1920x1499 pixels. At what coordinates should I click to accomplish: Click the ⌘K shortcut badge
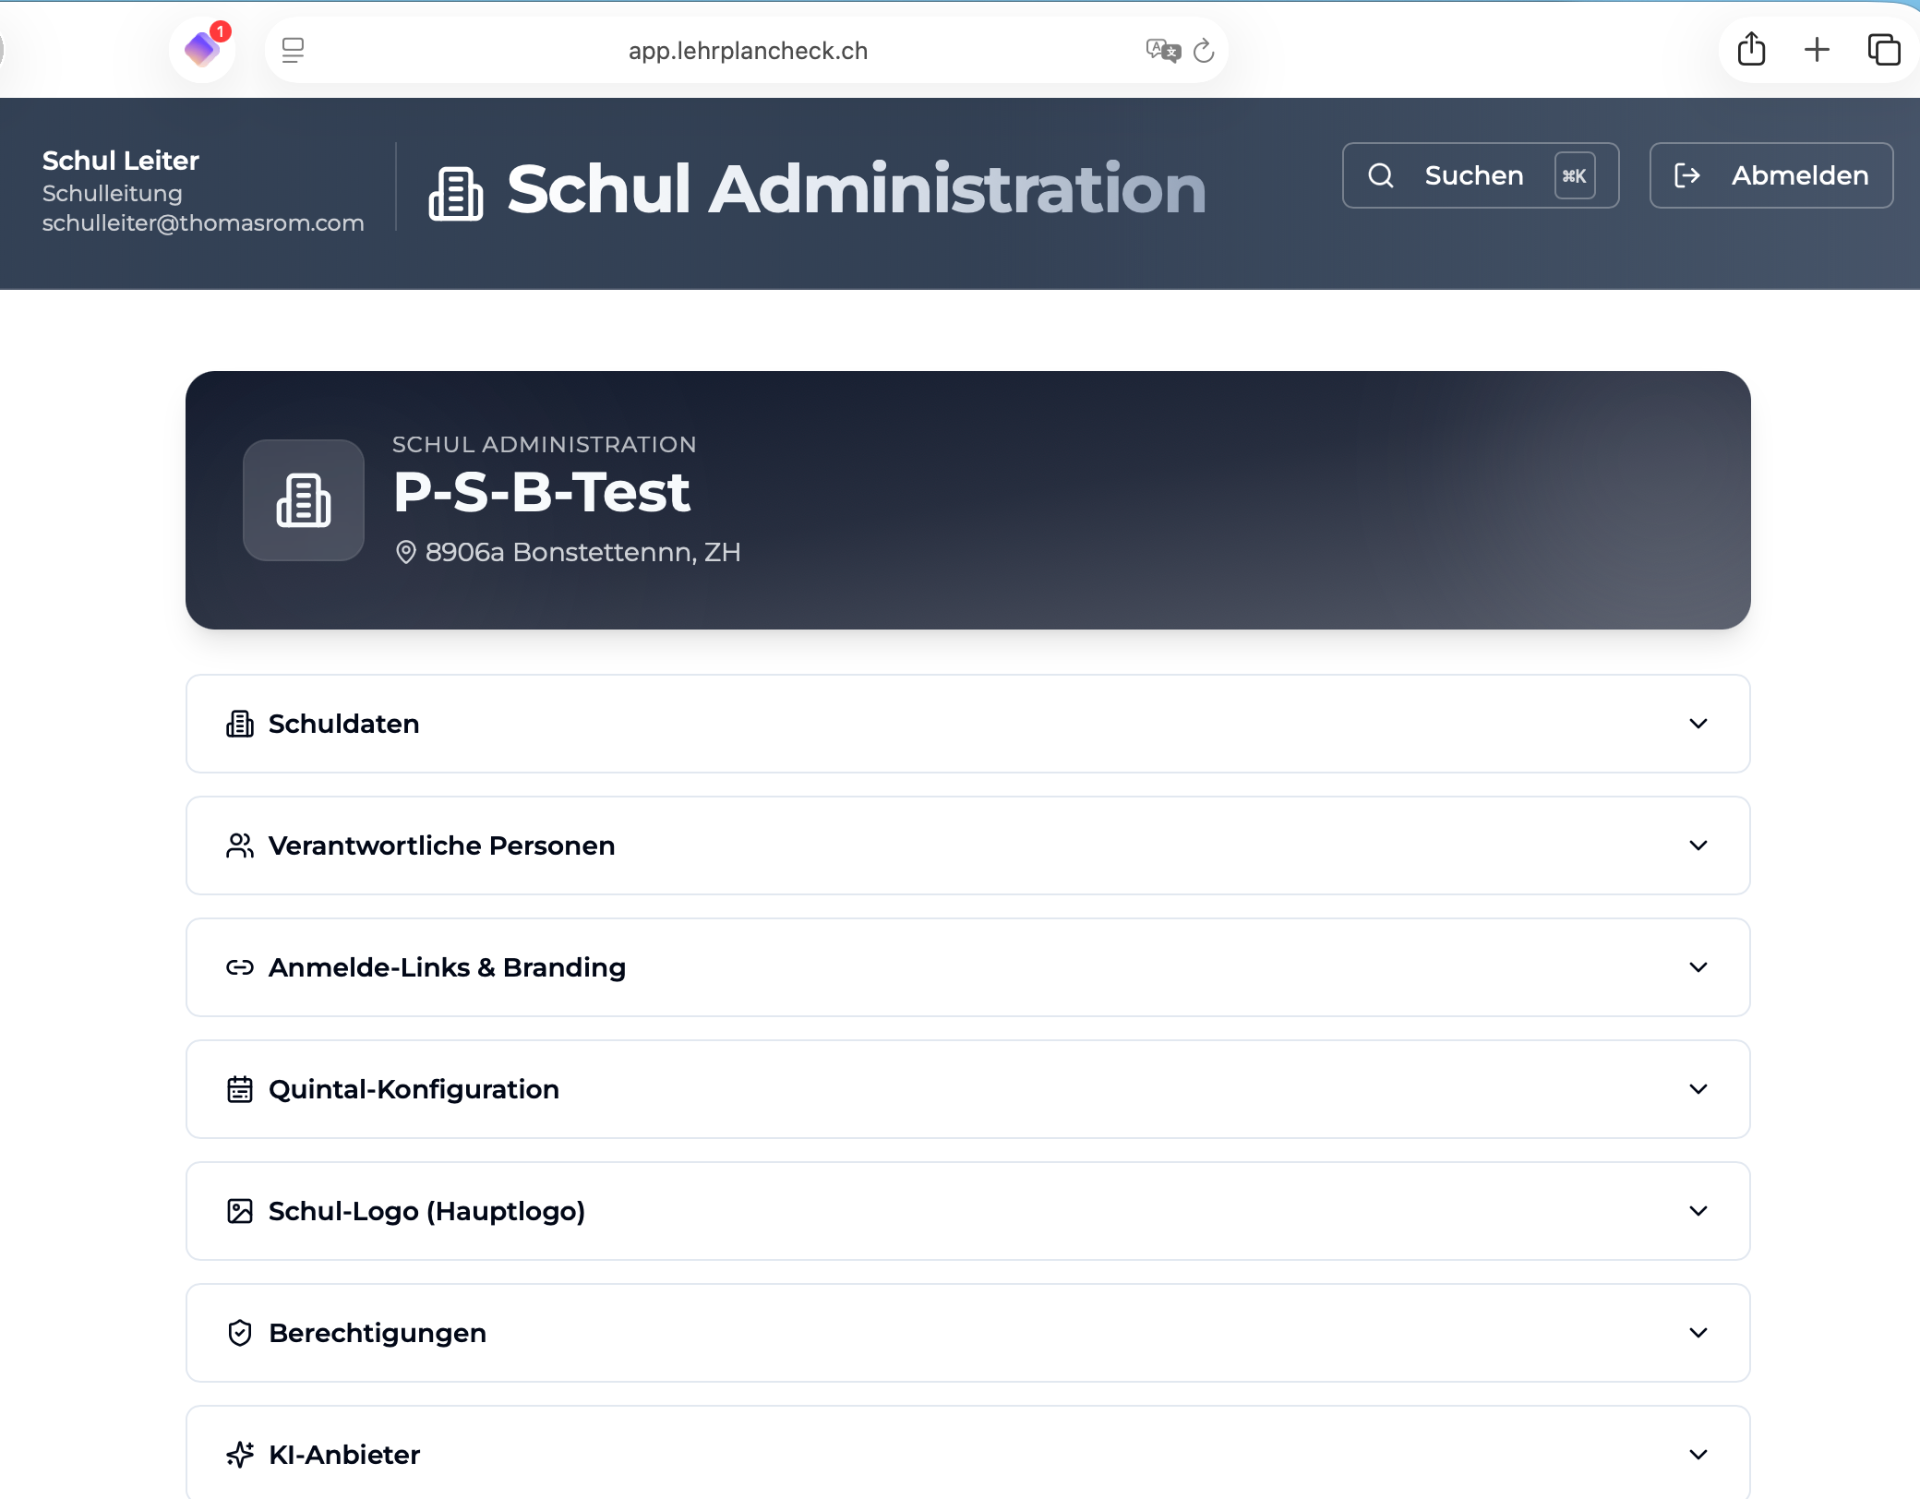(x=1575, y=175)
